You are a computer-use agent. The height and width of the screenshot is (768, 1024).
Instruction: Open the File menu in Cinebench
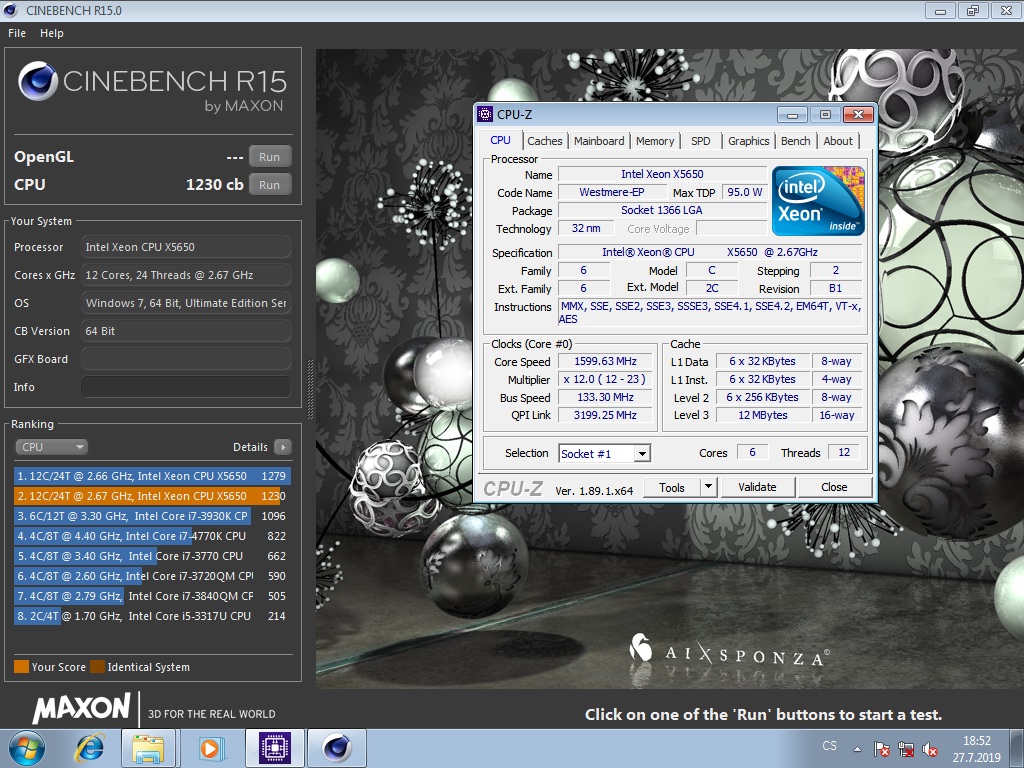click(17, 33)
